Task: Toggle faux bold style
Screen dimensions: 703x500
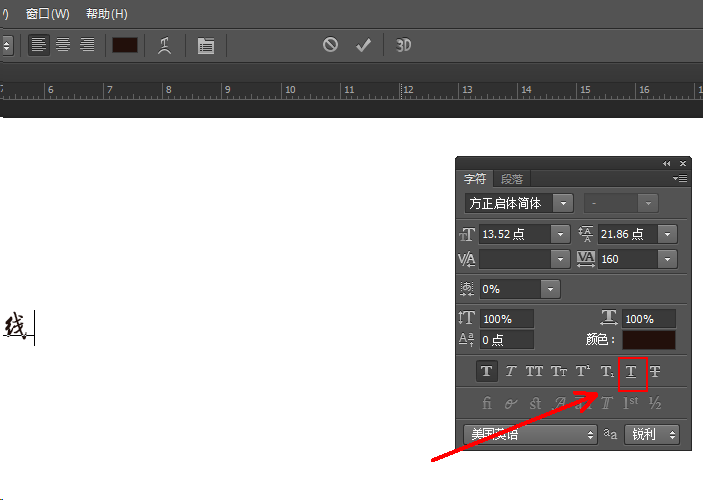Action: pos(486,371)
